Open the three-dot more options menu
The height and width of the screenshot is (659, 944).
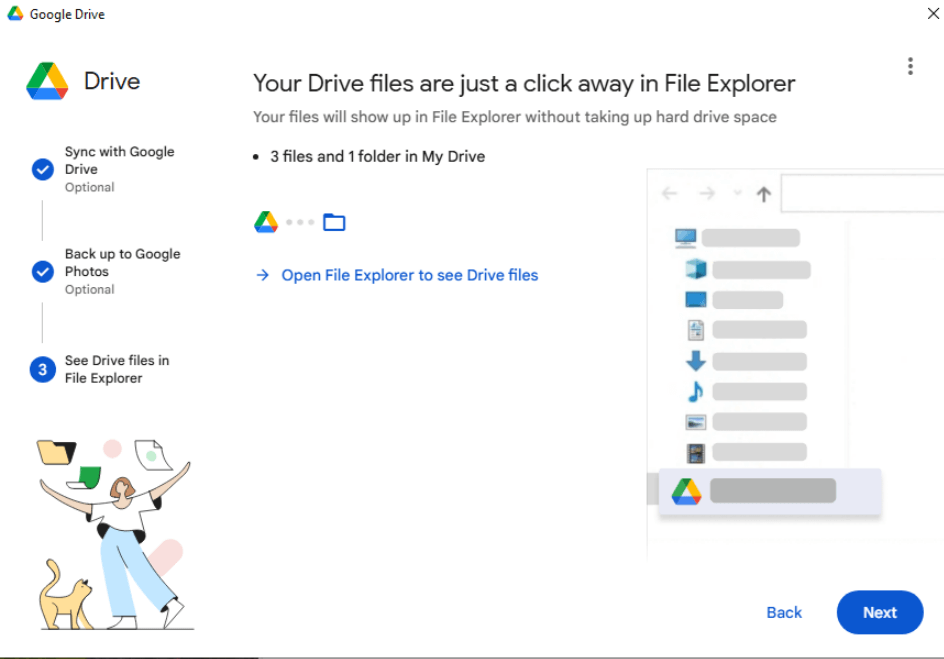pos(910,66)
